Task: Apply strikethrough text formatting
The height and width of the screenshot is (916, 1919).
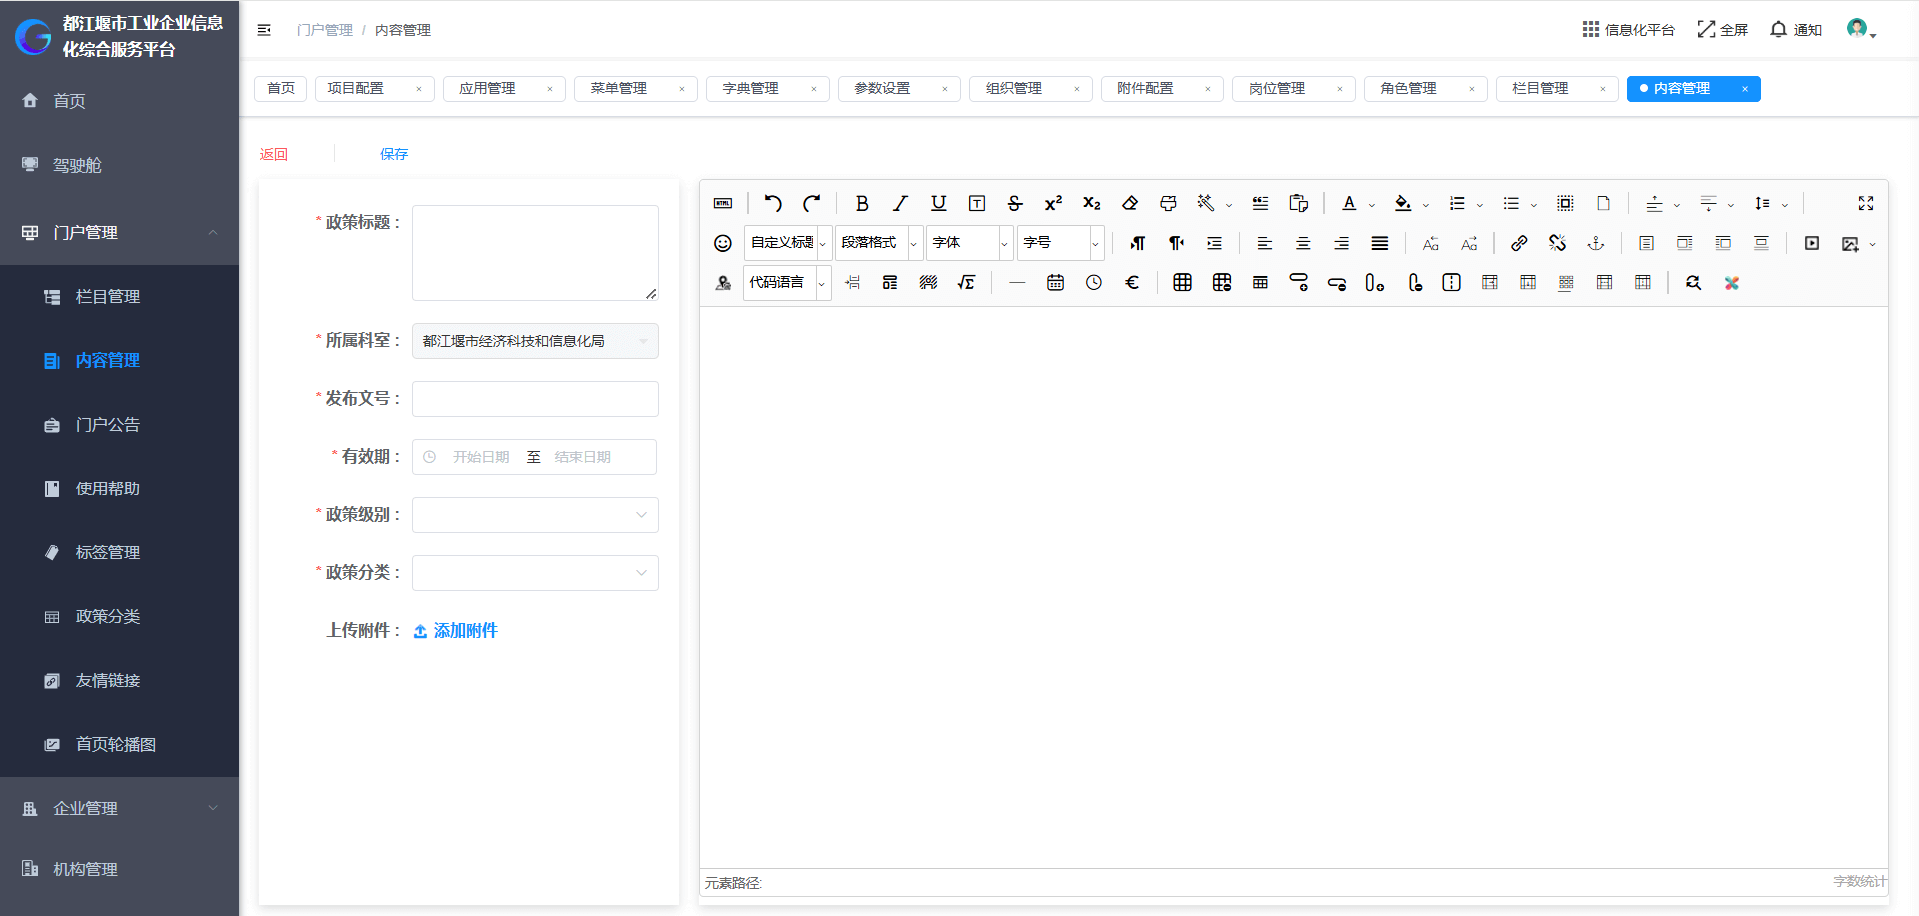Action: 1014,204
